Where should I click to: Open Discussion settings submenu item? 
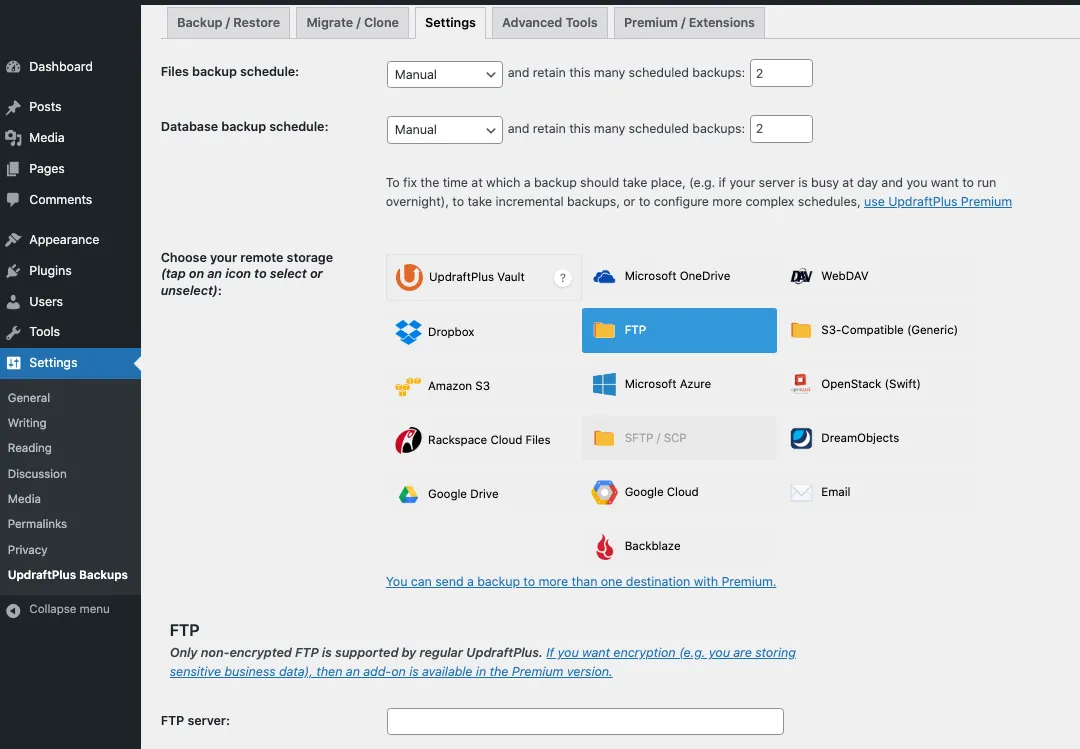pos(37,474)
